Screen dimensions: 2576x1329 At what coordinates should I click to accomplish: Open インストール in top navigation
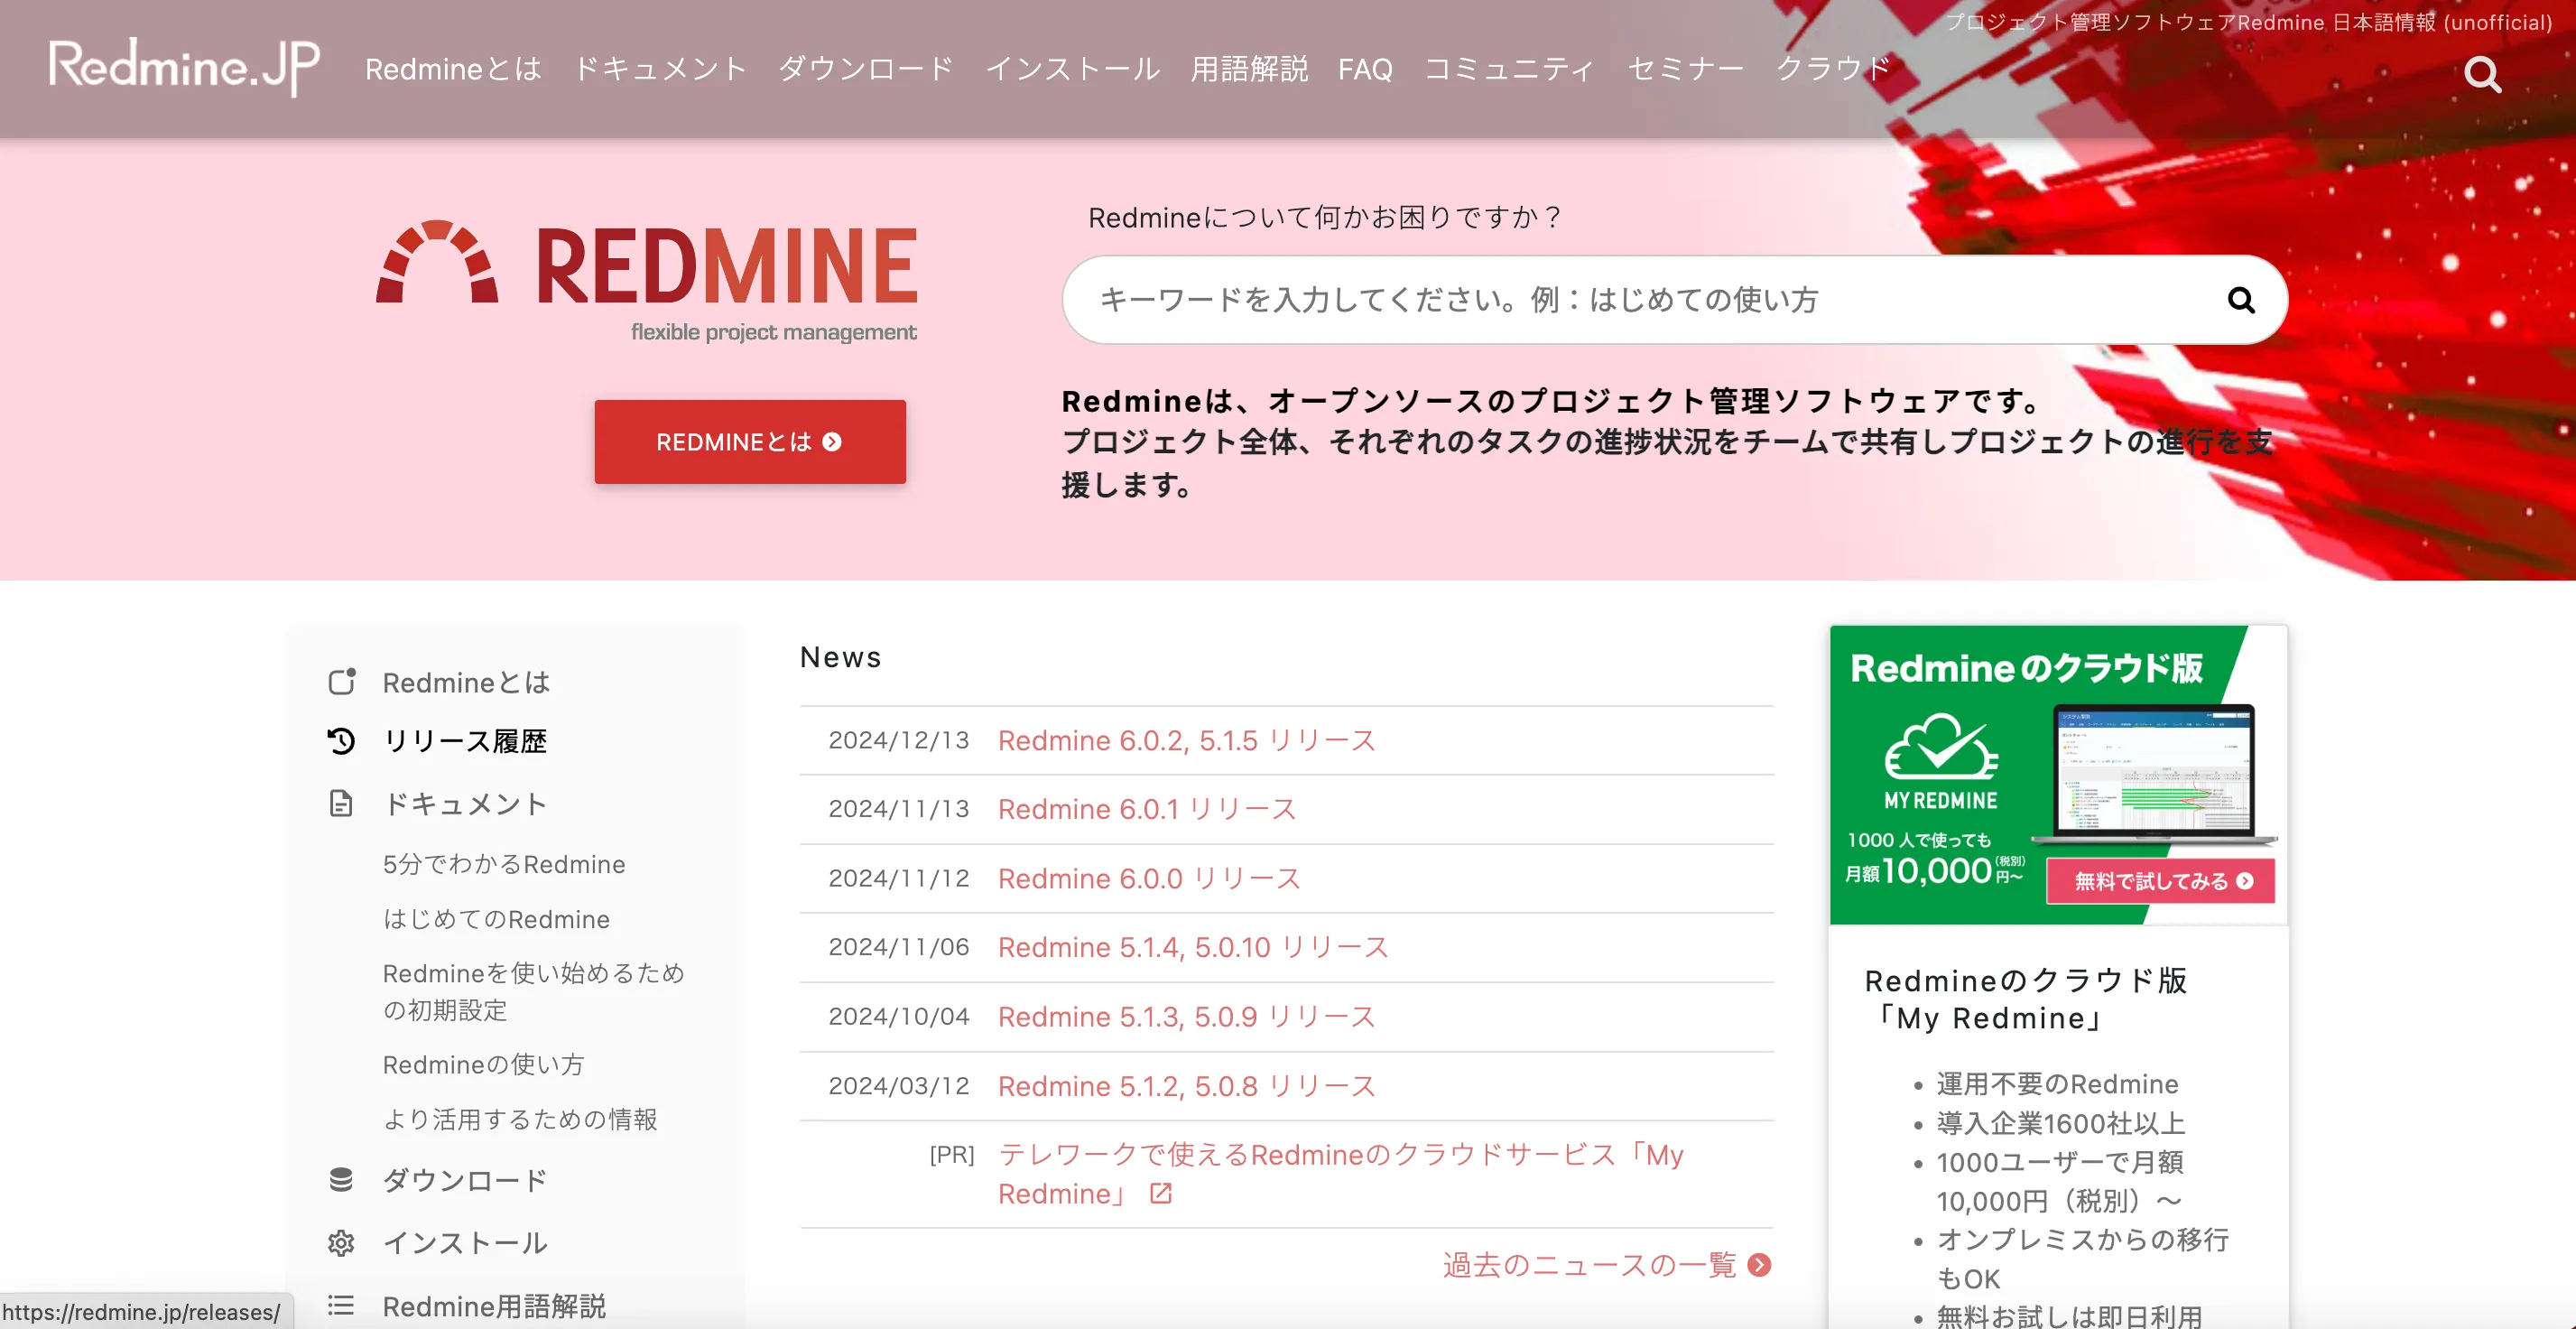tap(1072, 69)
